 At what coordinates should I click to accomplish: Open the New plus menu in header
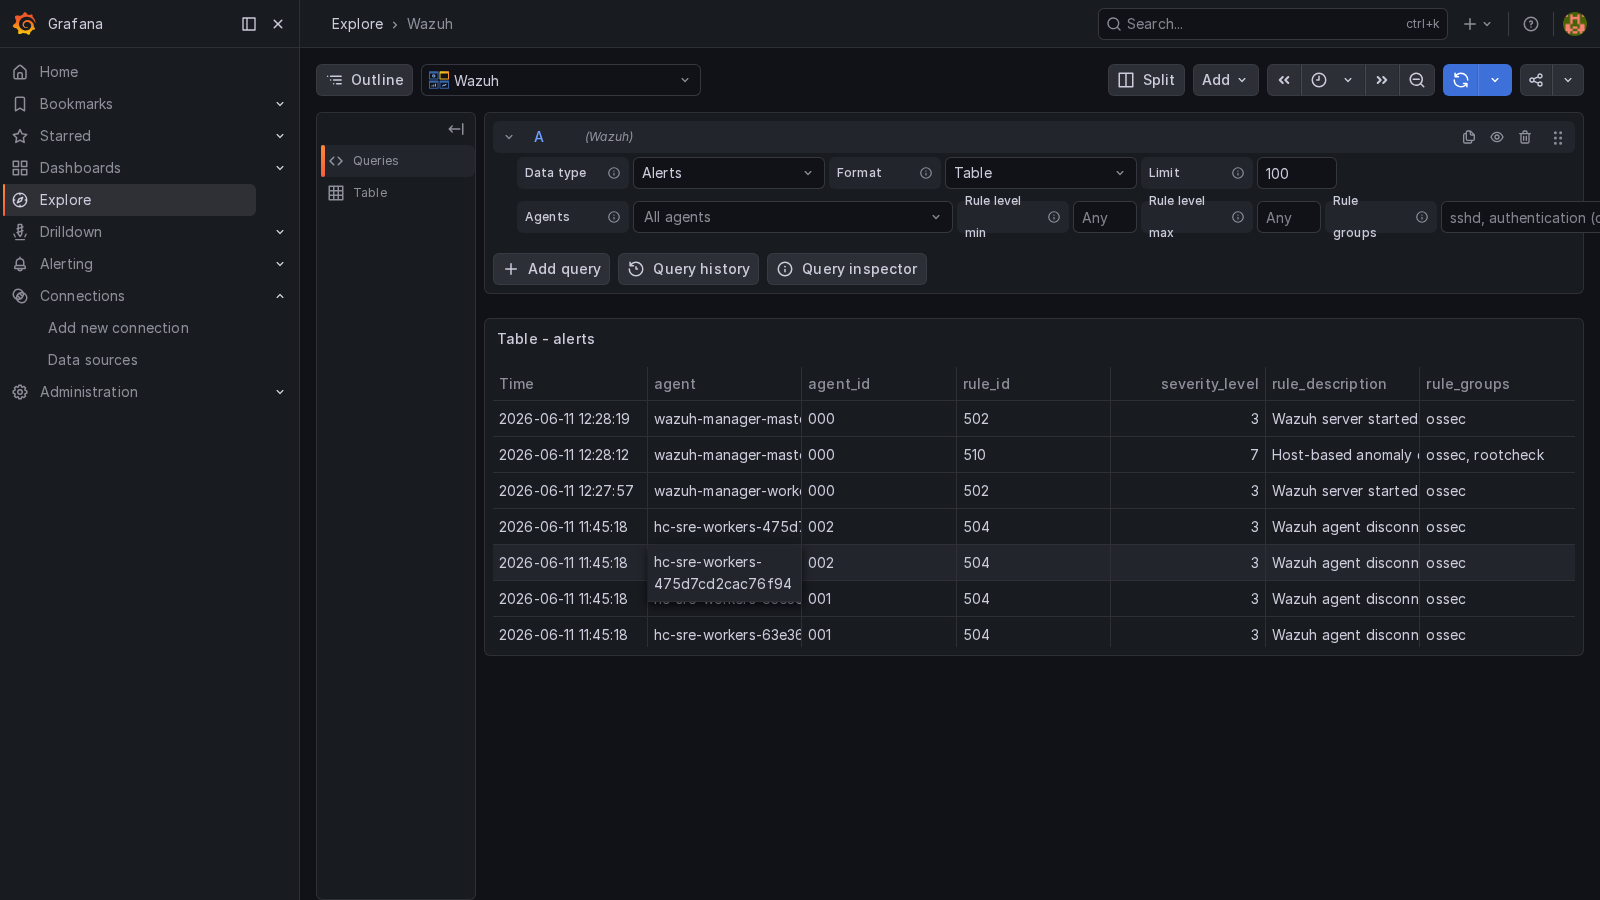(1477, 24)
